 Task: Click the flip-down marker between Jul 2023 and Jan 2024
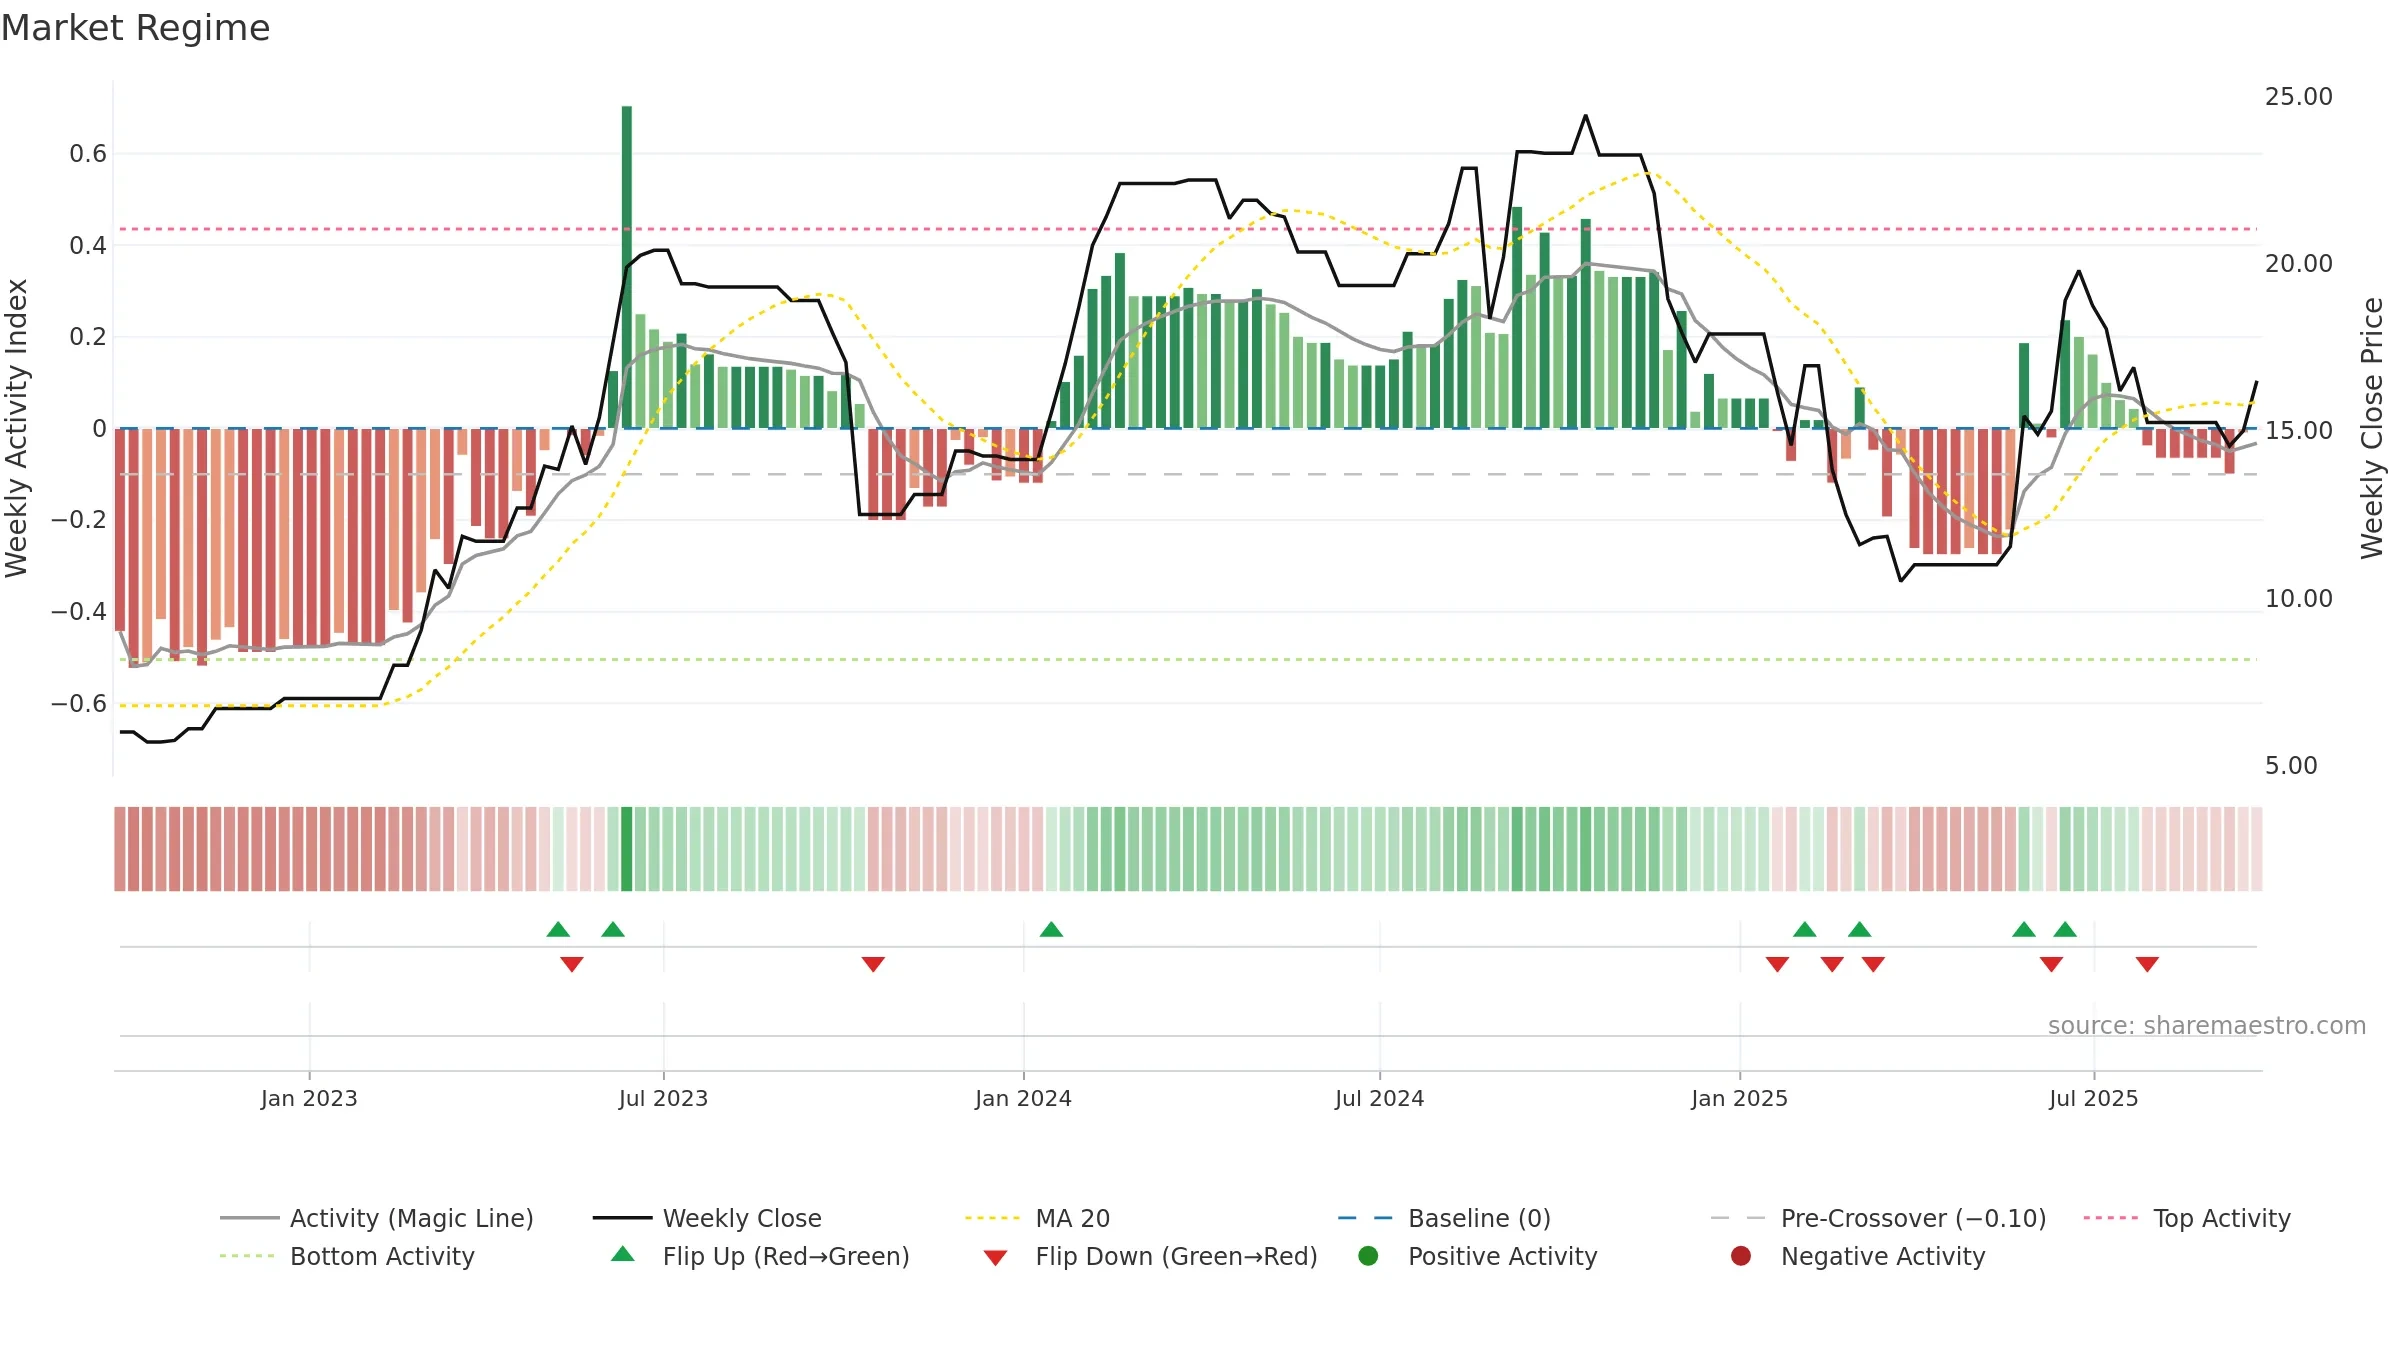coord(873,964)
